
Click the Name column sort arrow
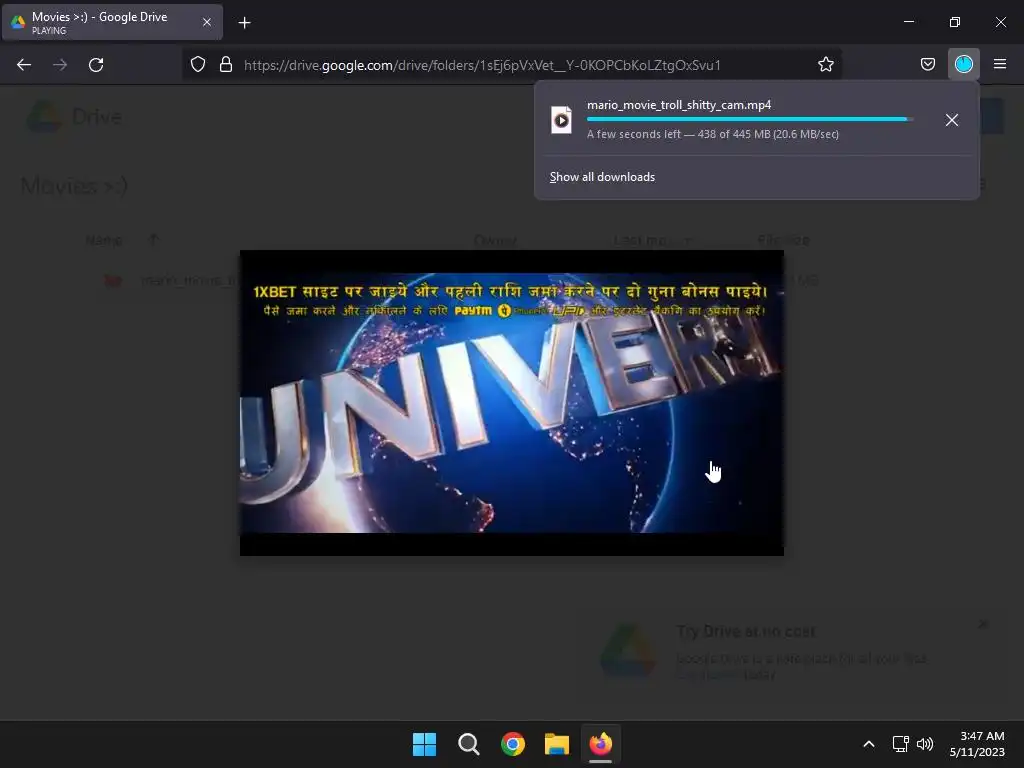pos(153,240)
